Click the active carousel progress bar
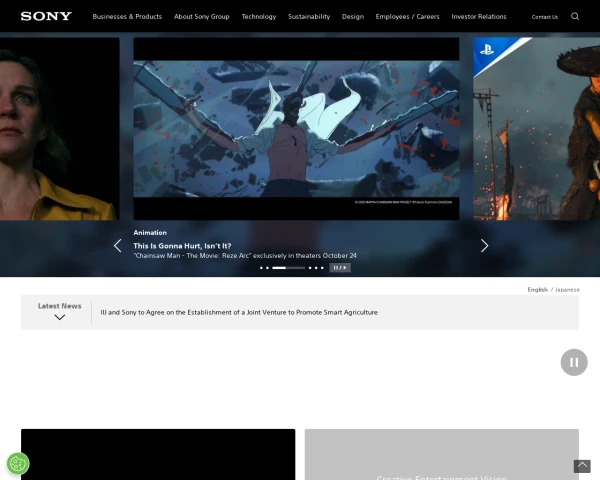600x480 pixels. [x=288, y=268]
